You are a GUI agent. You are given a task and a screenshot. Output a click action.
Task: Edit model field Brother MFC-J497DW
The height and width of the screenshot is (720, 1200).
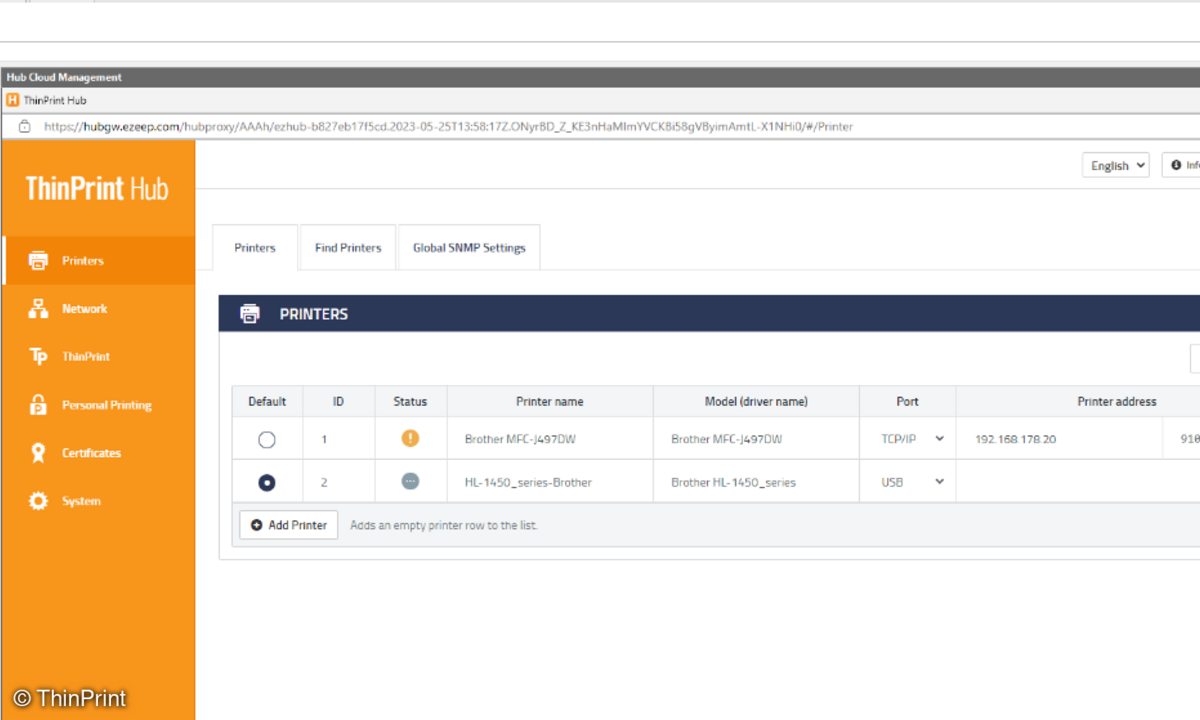pyautogui.click(x=756, y=439)
